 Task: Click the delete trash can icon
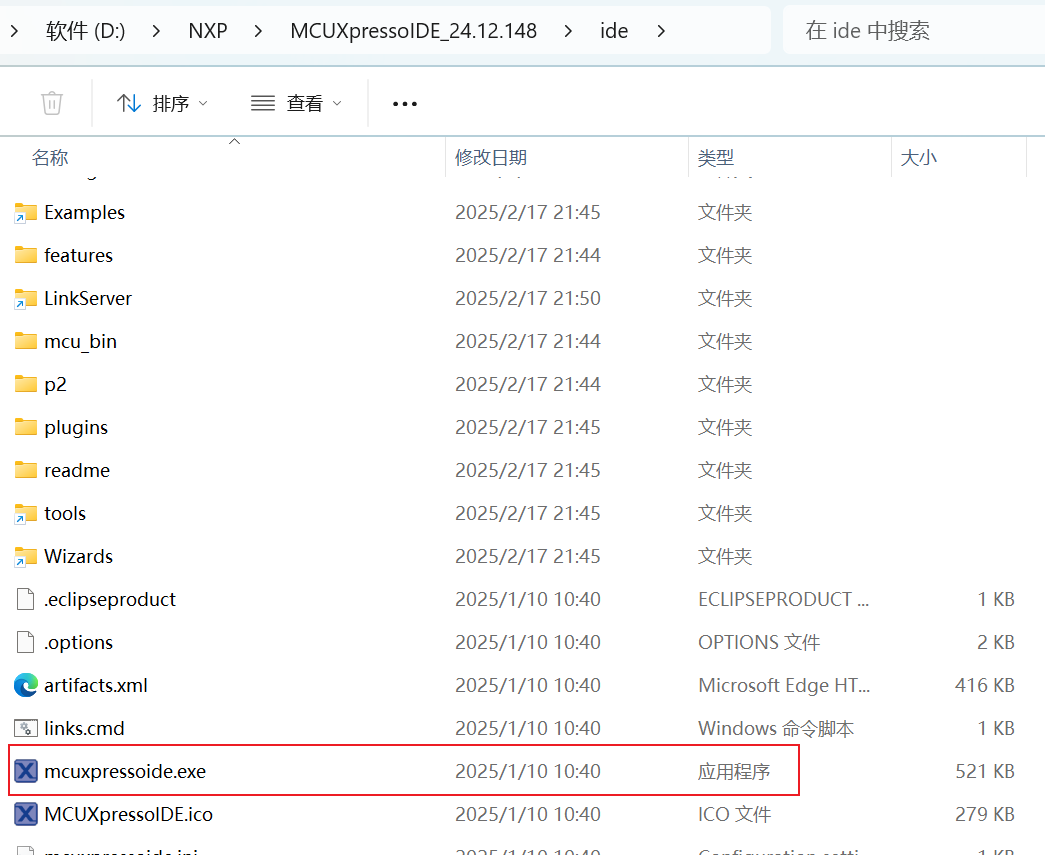click(52, 103)
